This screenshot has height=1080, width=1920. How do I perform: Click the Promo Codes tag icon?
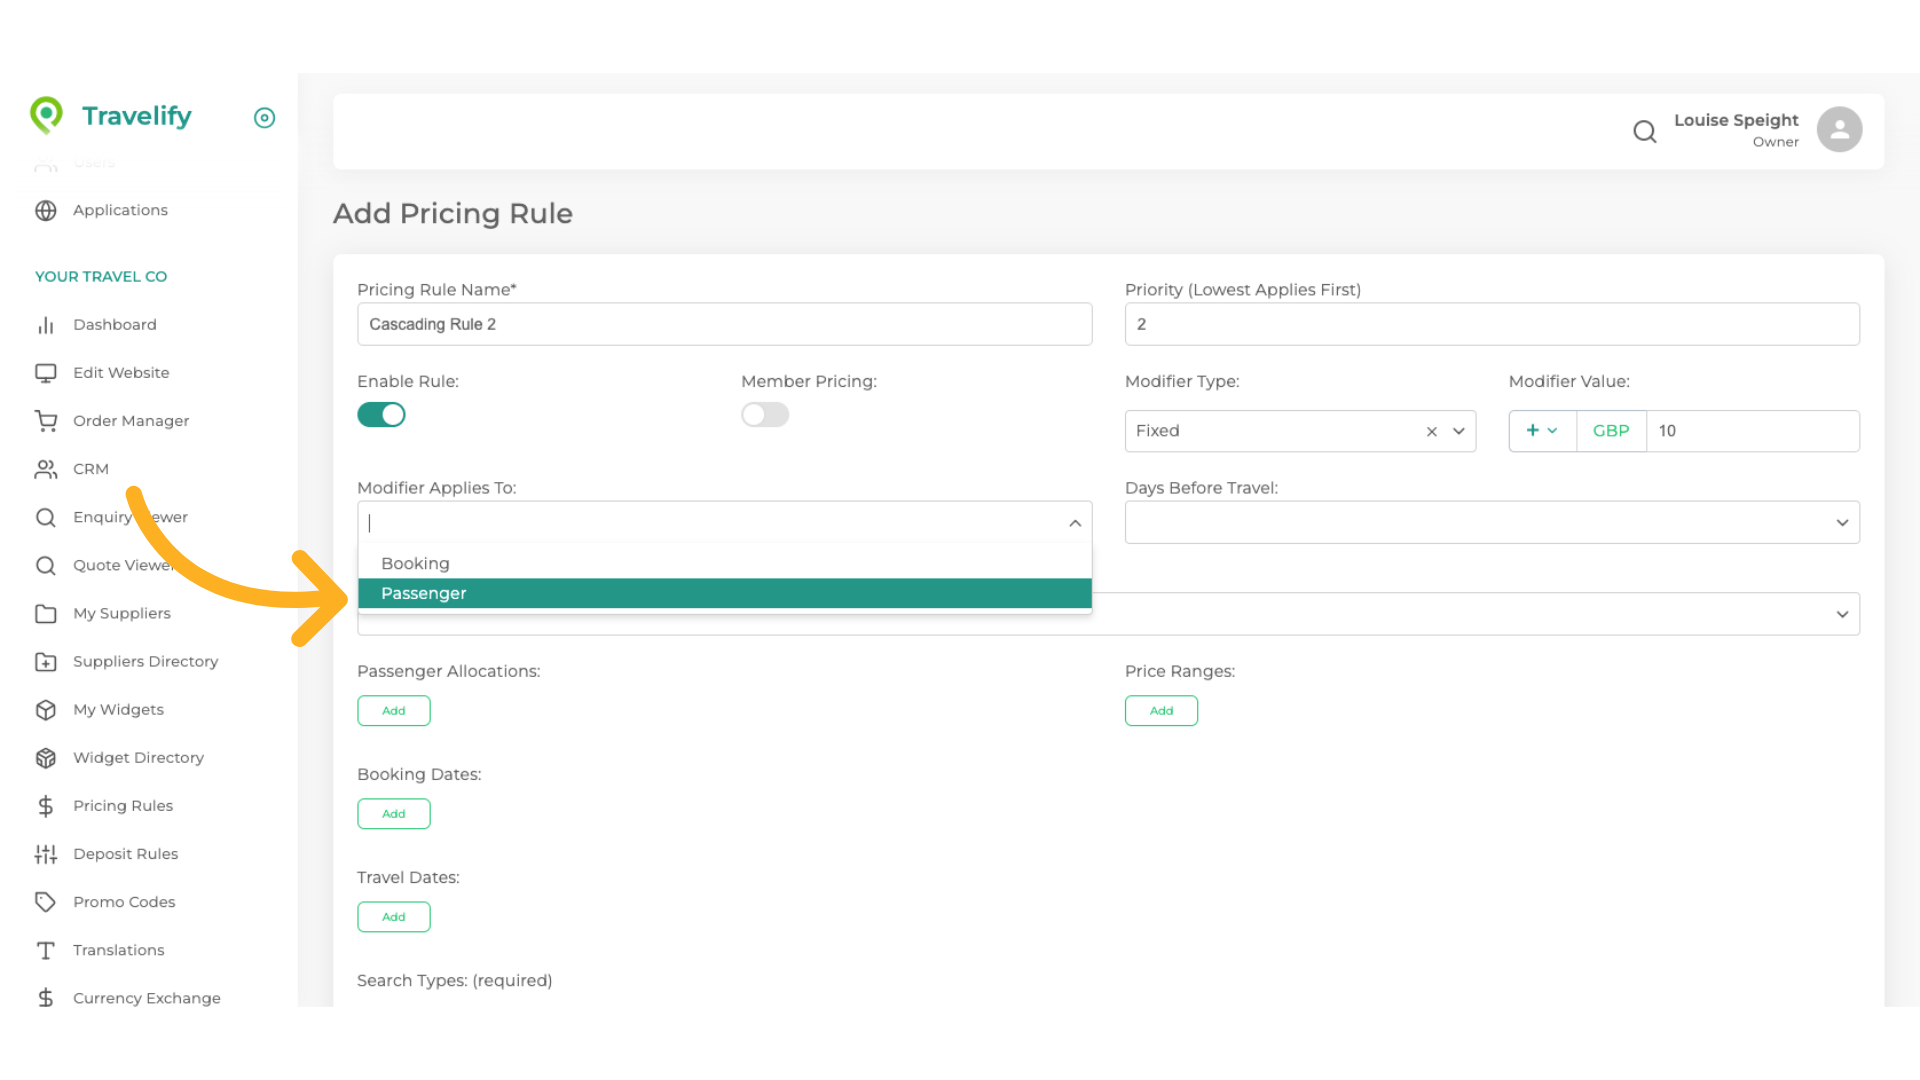click(x=46, y=902)
